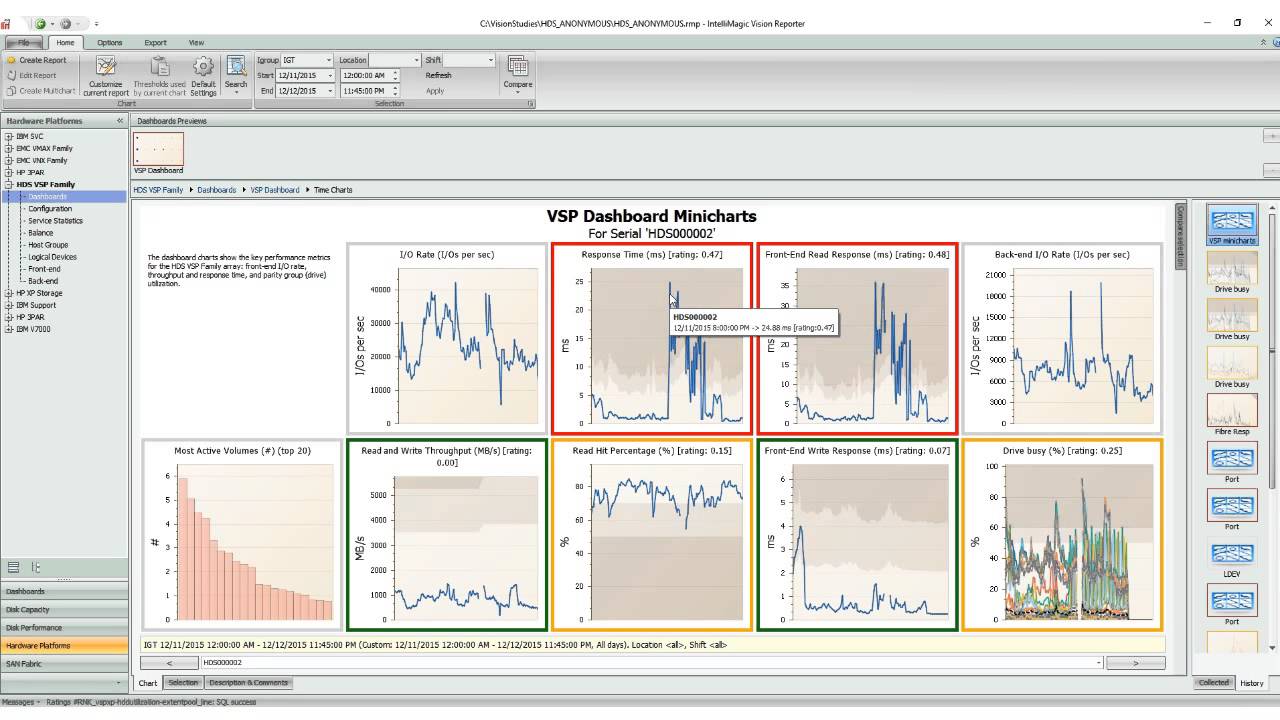Screen dimensions: 1280x720
Task: Open Default Settings gear
Action: 203,67
